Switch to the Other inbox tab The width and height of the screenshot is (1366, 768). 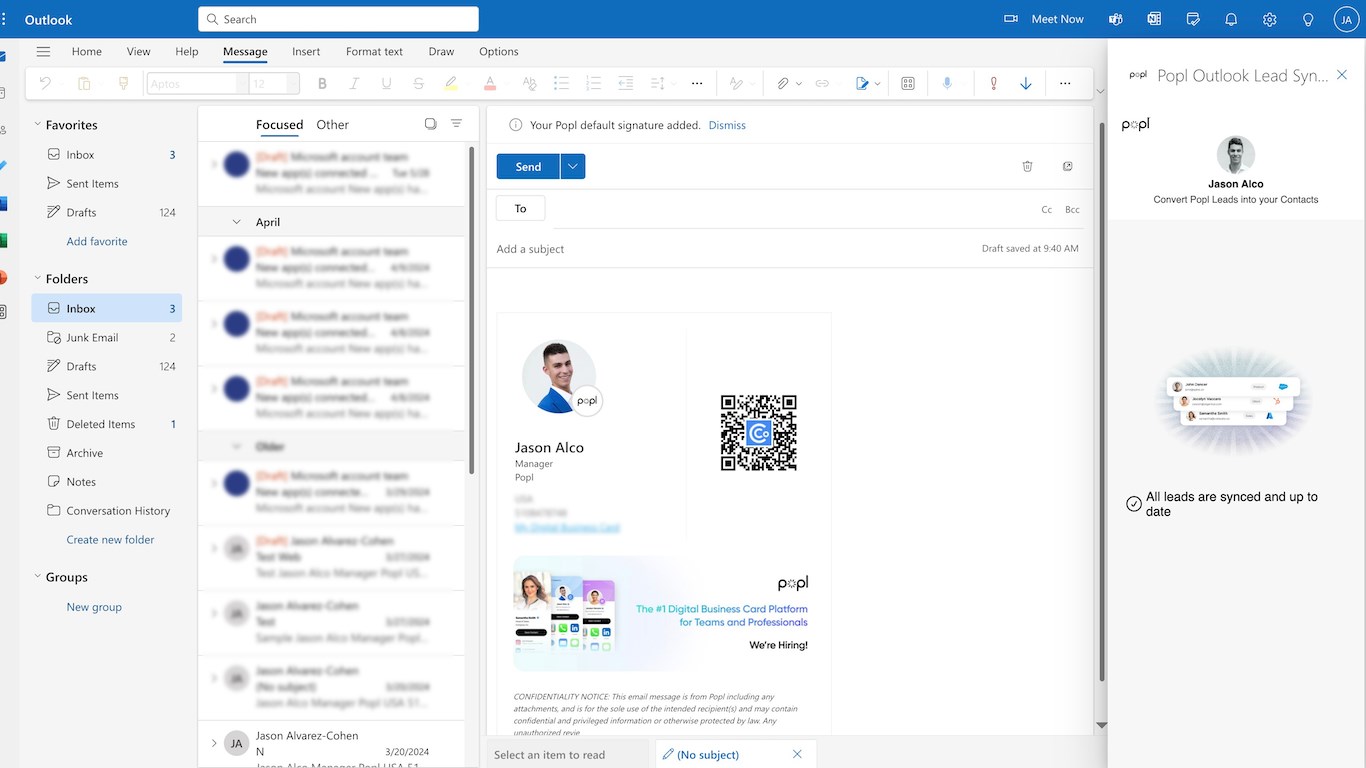pos(333,125)
